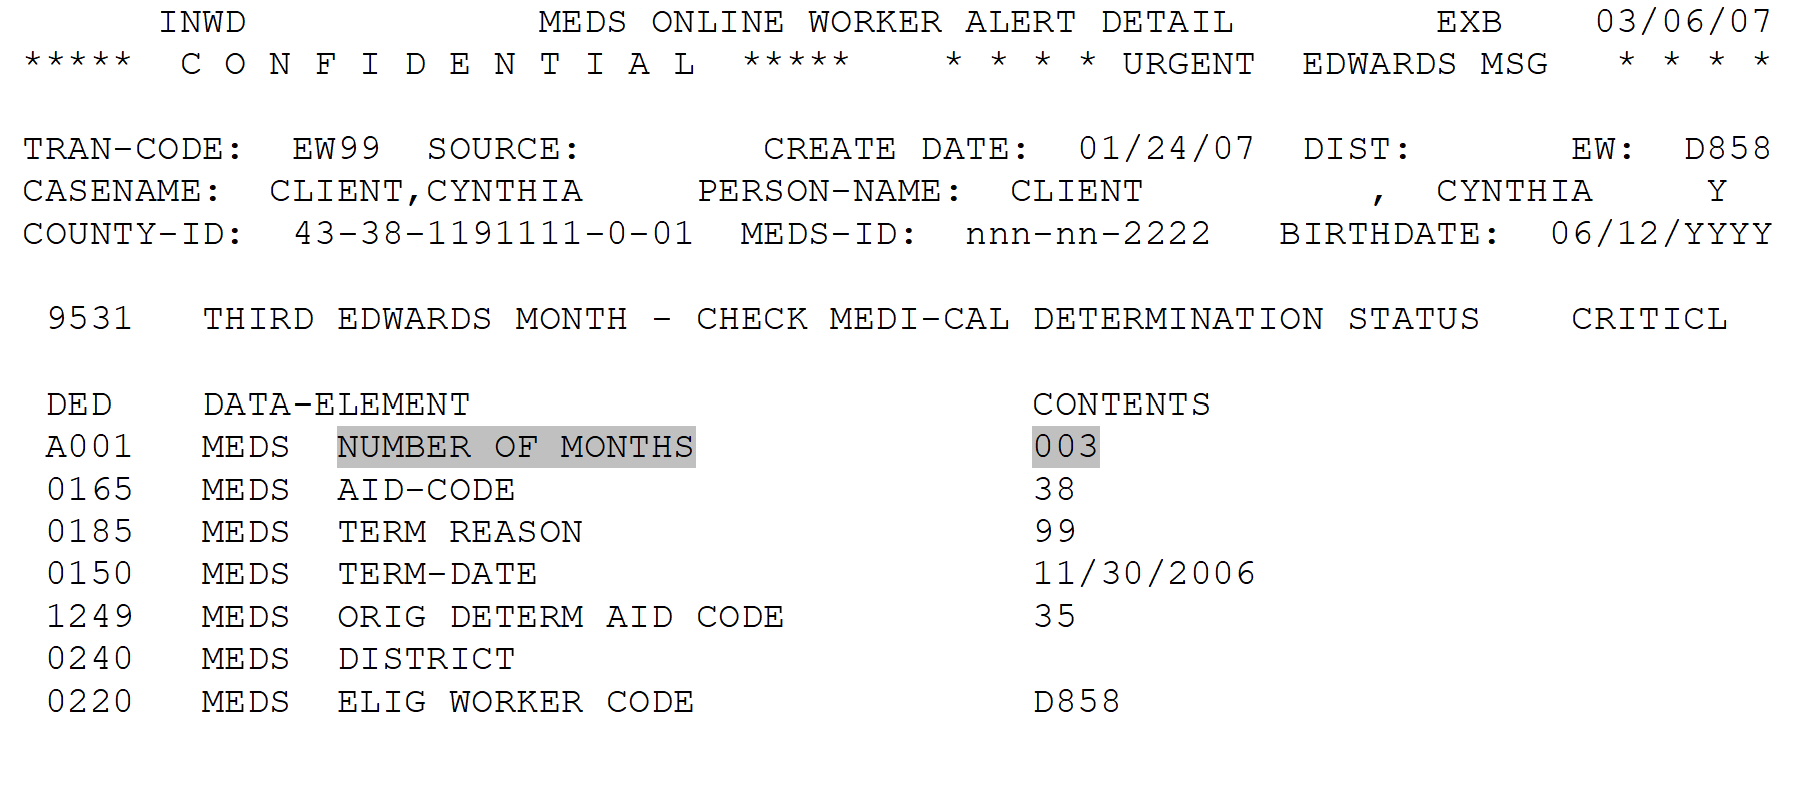Click the highlighted NUMBER OF MONTHS field
Screen dimensions: 1800x808
(x=516, y=447)
